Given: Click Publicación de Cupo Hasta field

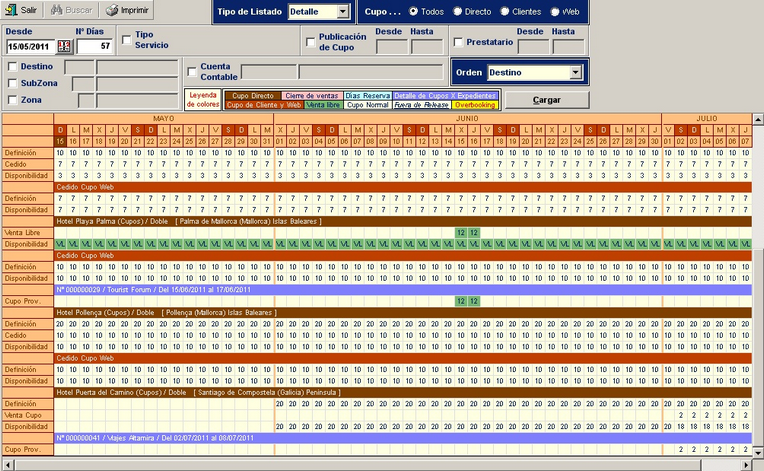Looking at the screenshot, I should coord(427,47).
